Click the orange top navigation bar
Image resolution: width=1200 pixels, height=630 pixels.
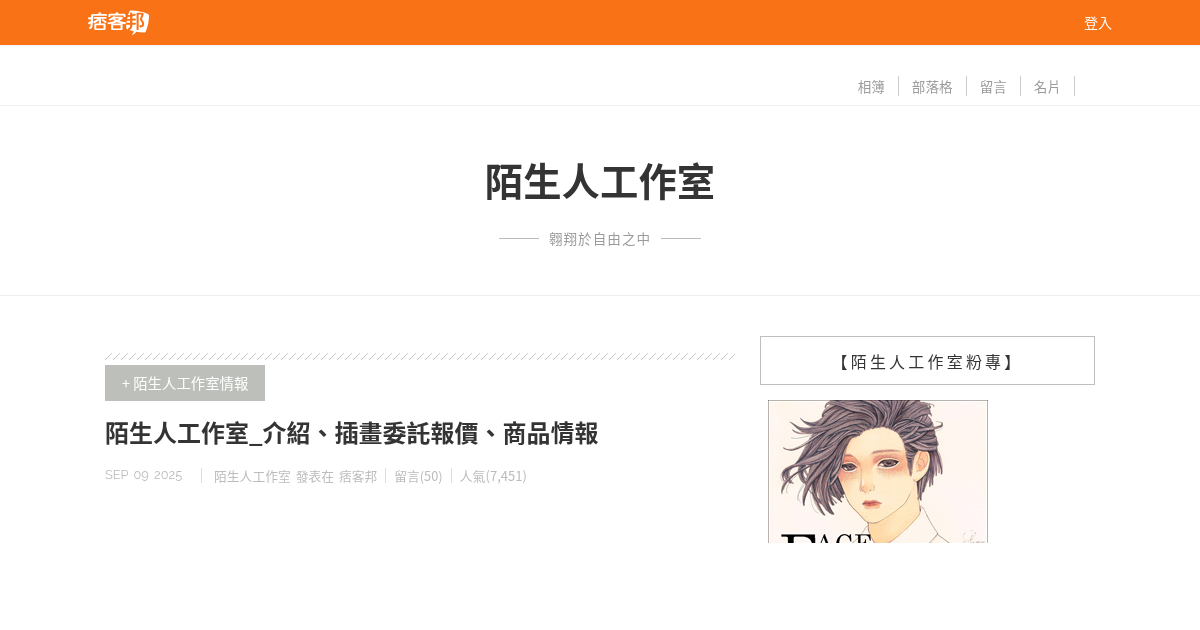(x=600, y=22)
